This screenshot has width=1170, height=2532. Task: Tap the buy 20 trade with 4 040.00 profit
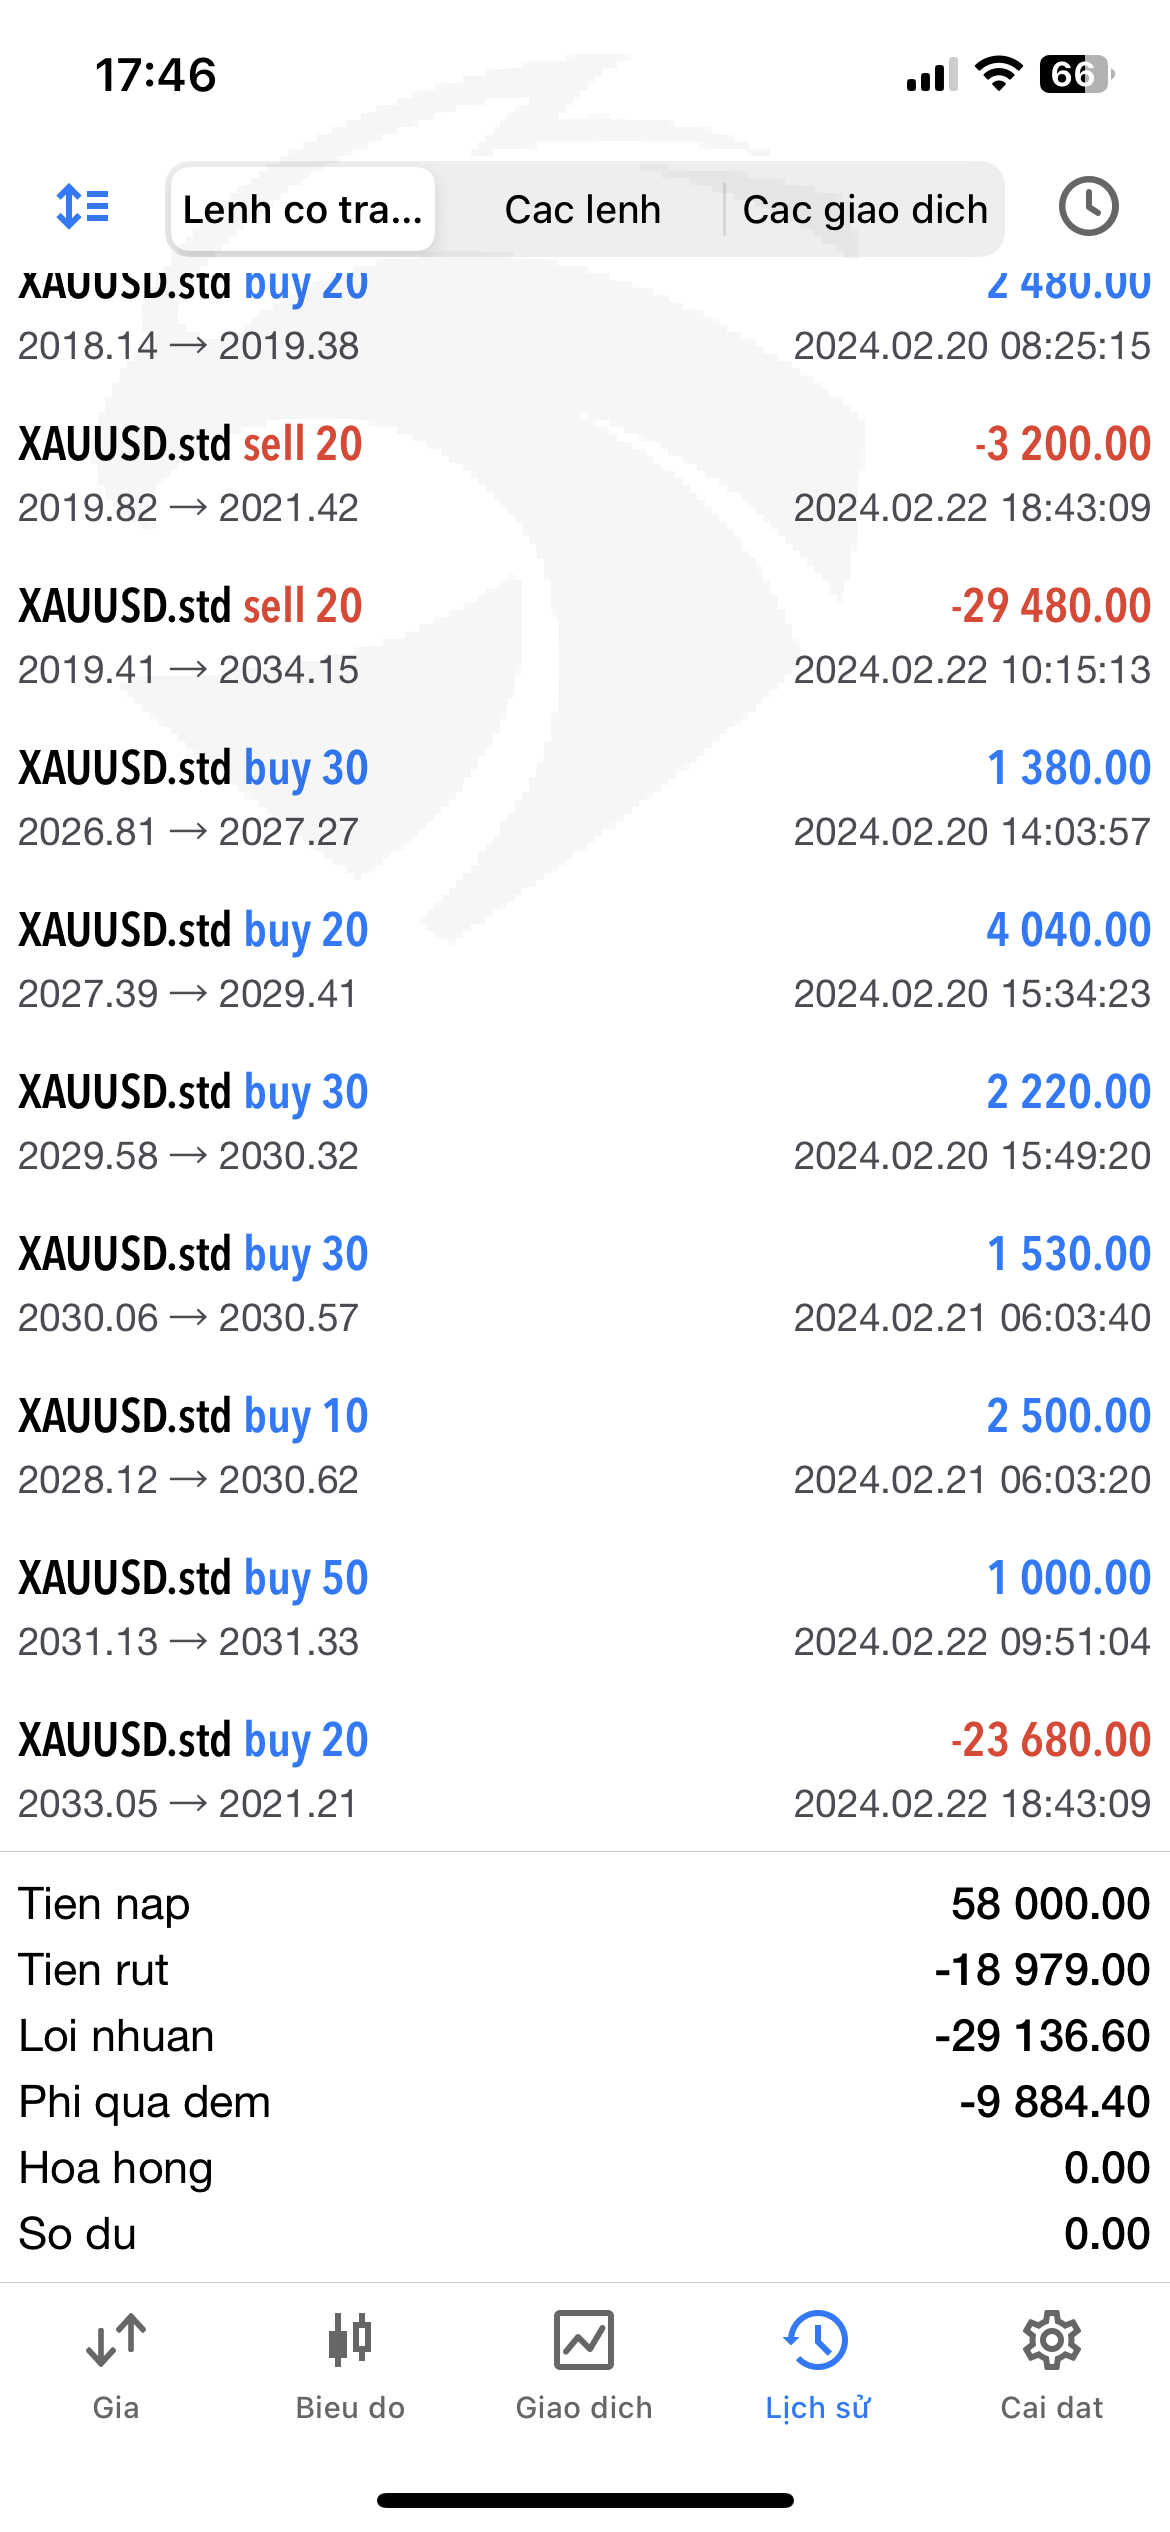pyautogui.click(x=585, y=960)
